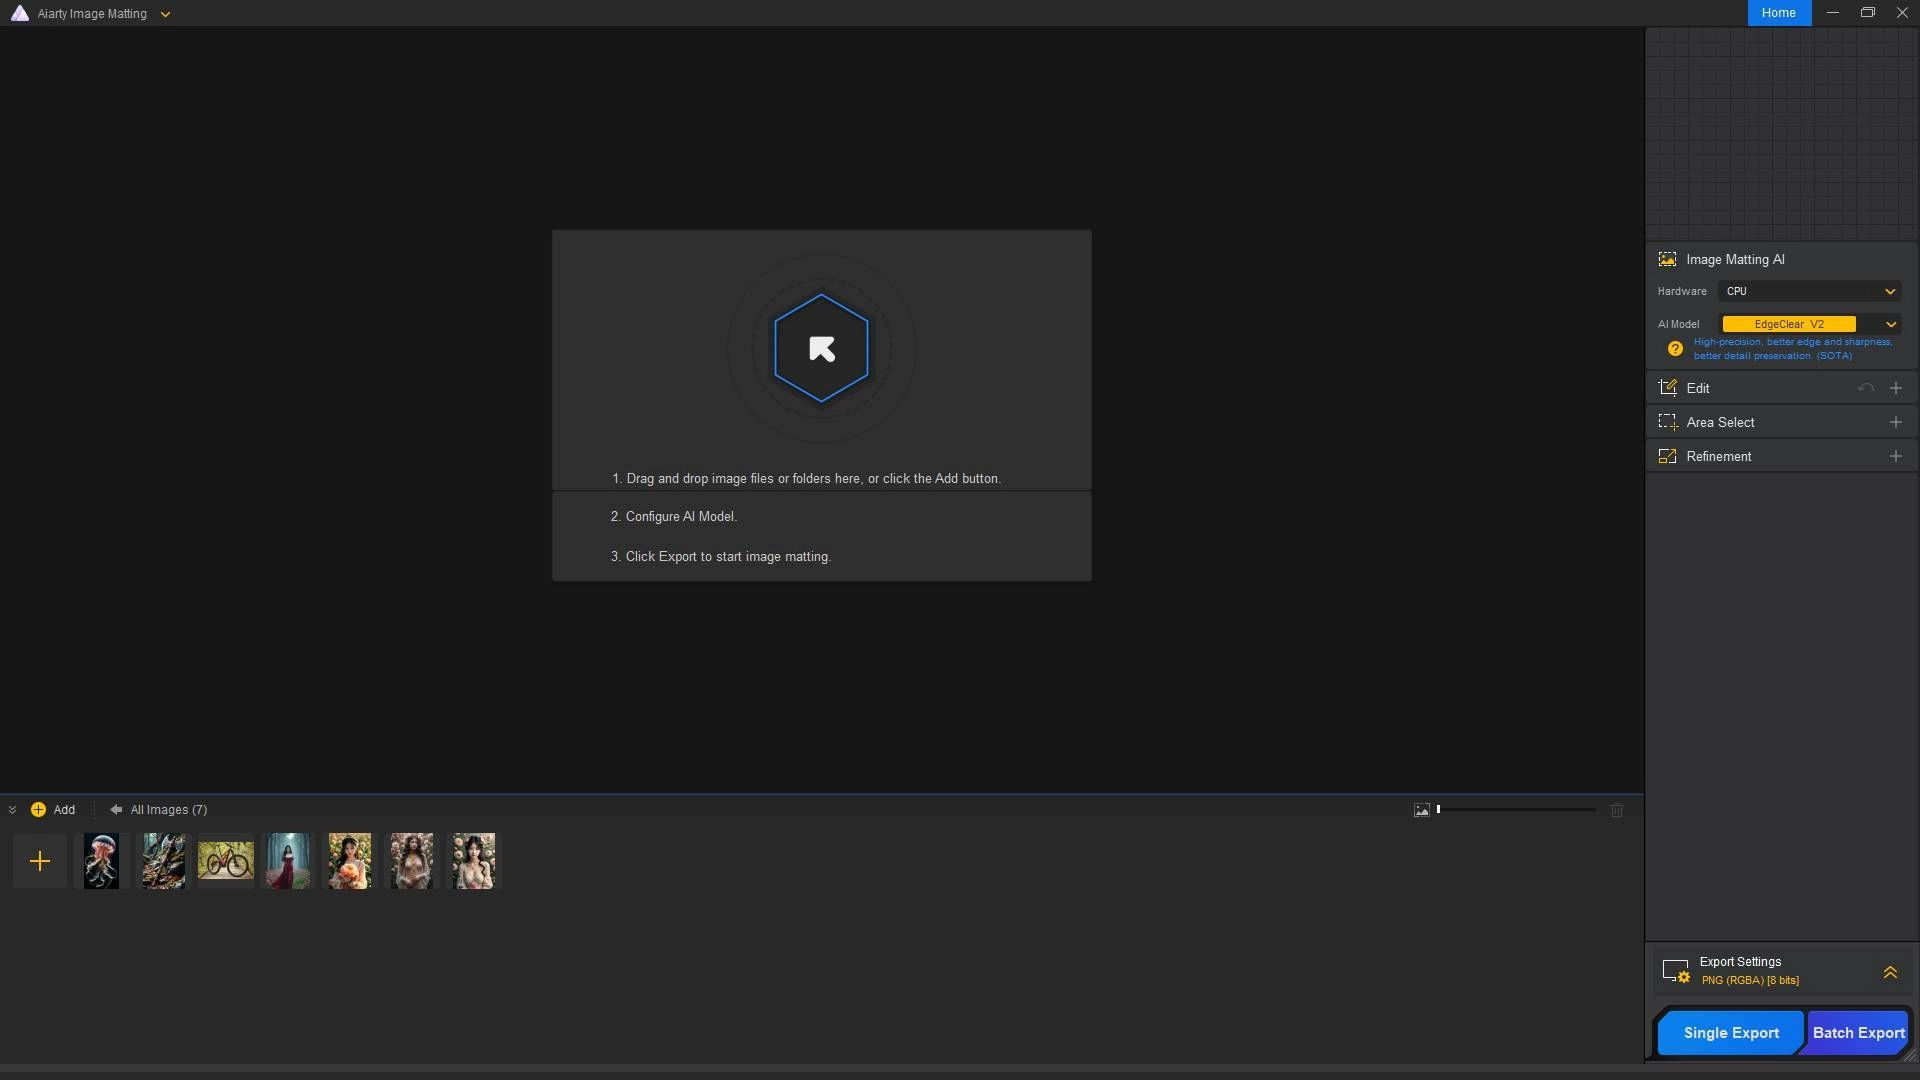
Task: Restore down the application window
Action: click(1867, 13)
